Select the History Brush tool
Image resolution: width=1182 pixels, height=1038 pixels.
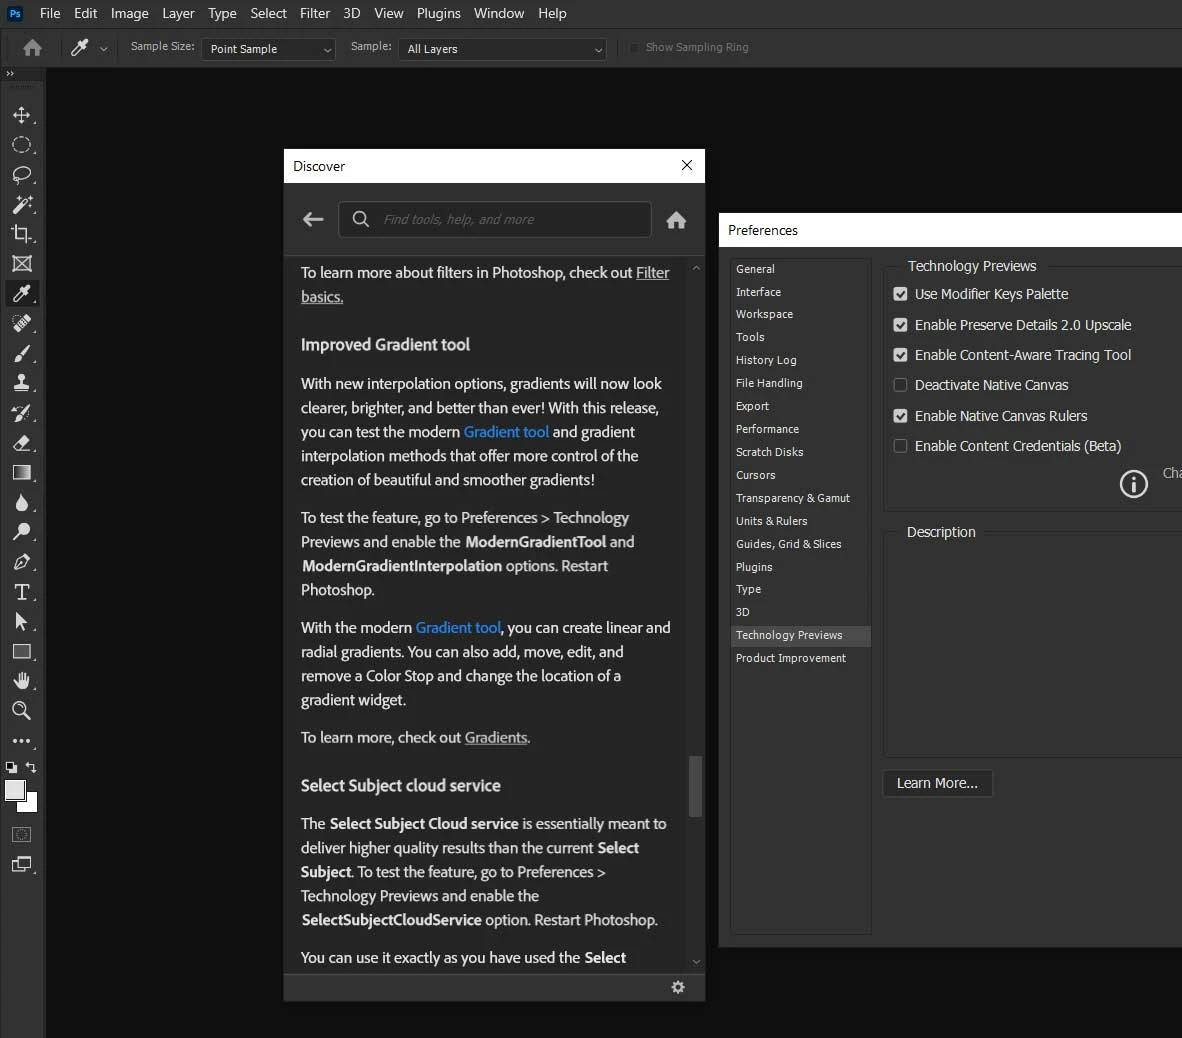pyautogui.click(x=22, y=413)
